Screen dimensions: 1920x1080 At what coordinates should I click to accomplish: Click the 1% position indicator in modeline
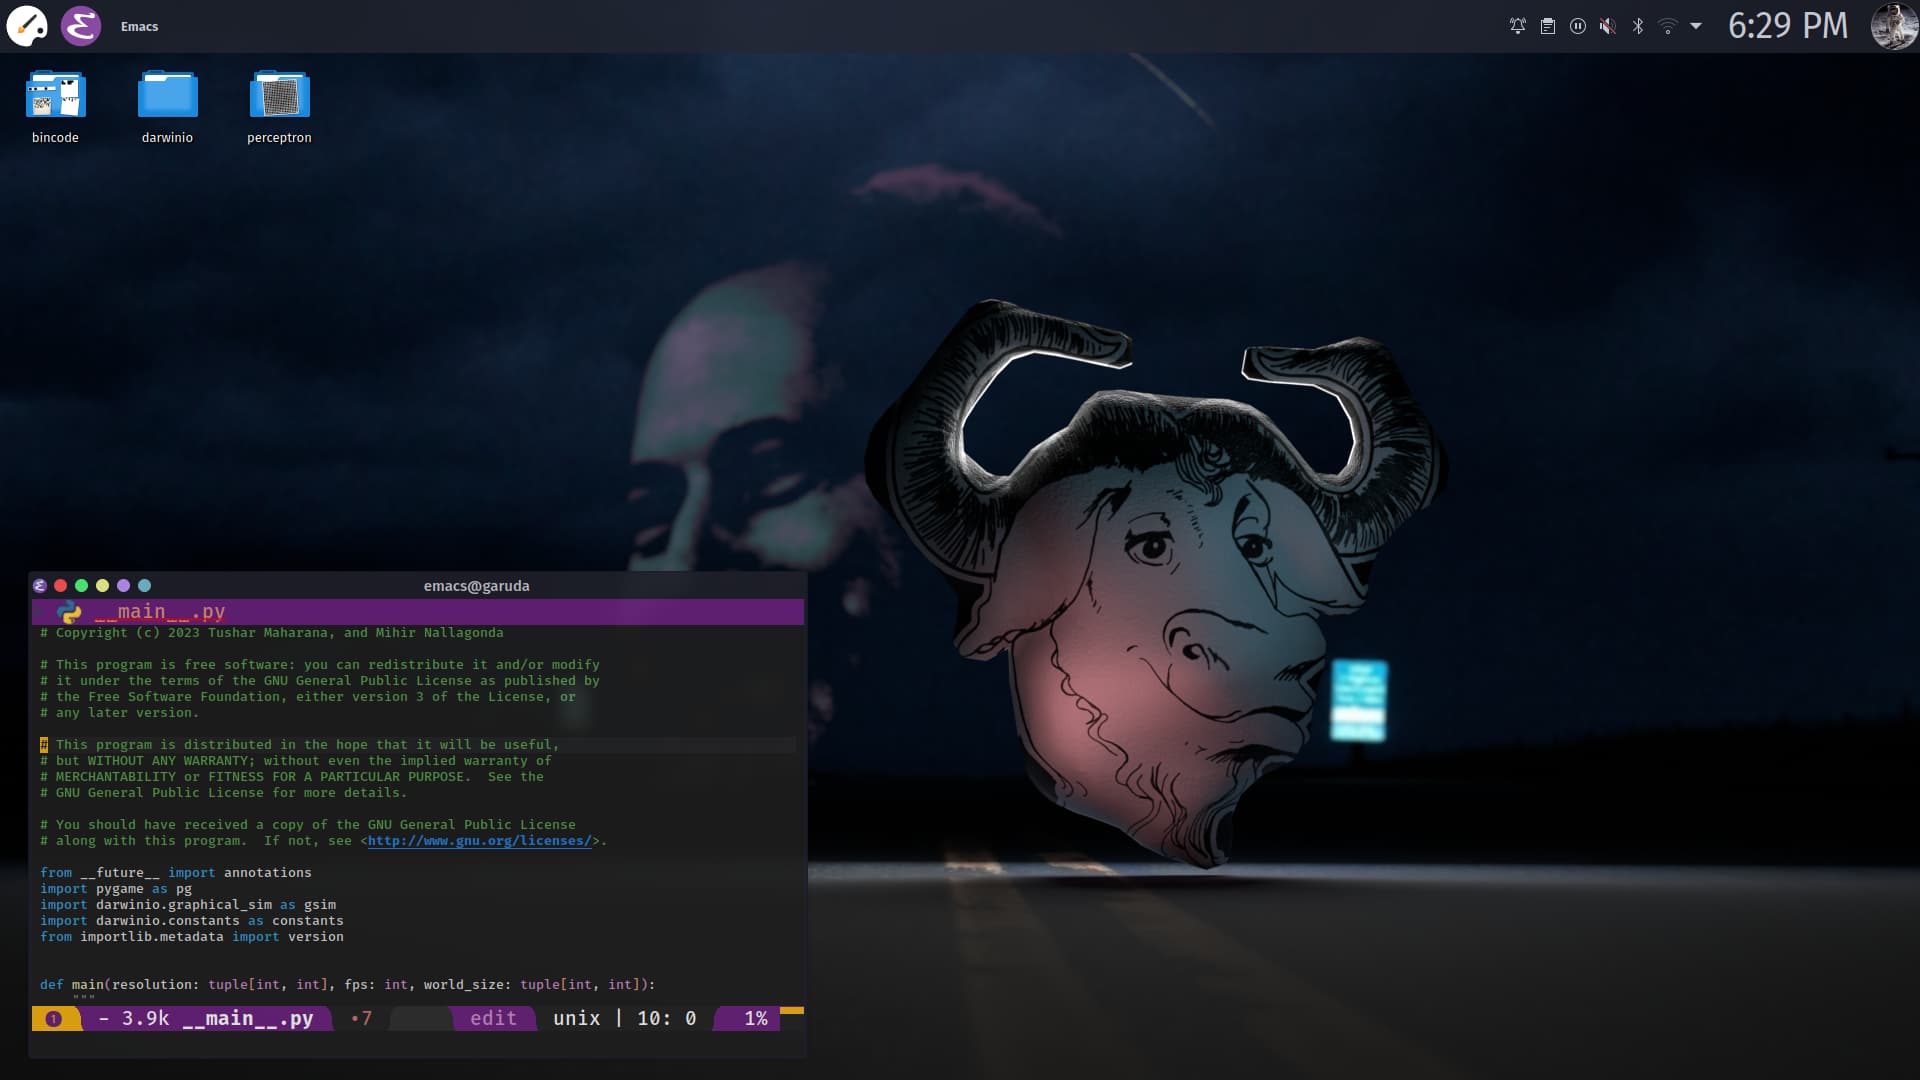(x=756, y=1019)
